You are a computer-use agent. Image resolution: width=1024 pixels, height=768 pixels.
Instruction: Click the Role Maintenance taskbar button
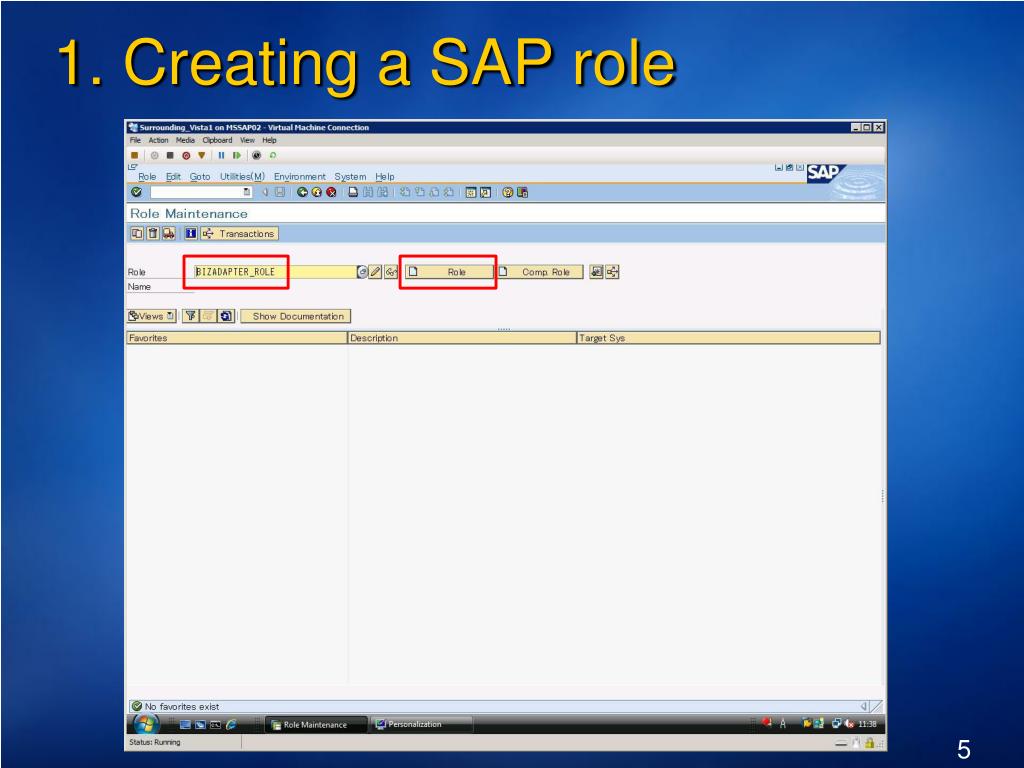click(x=315, y=724)
